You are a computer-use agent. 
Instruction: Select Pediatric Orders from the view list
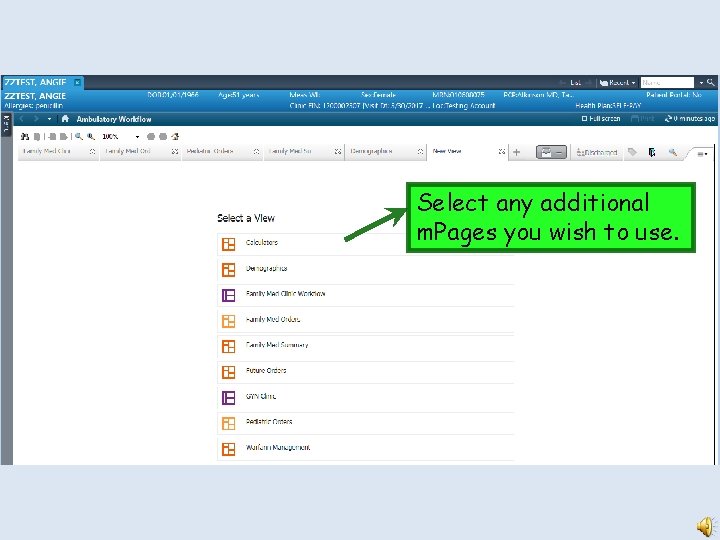(x=366, y=423)
